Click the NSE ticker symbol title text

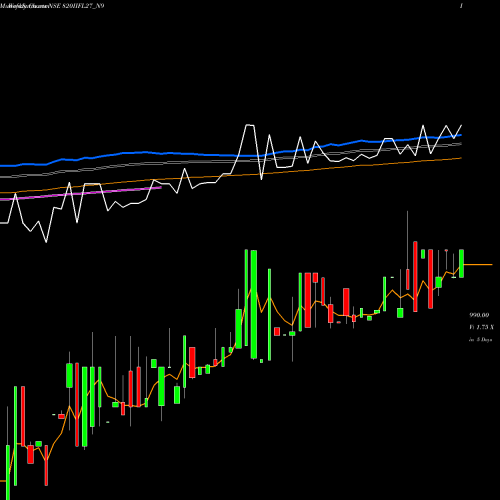[x=77, y=6]
